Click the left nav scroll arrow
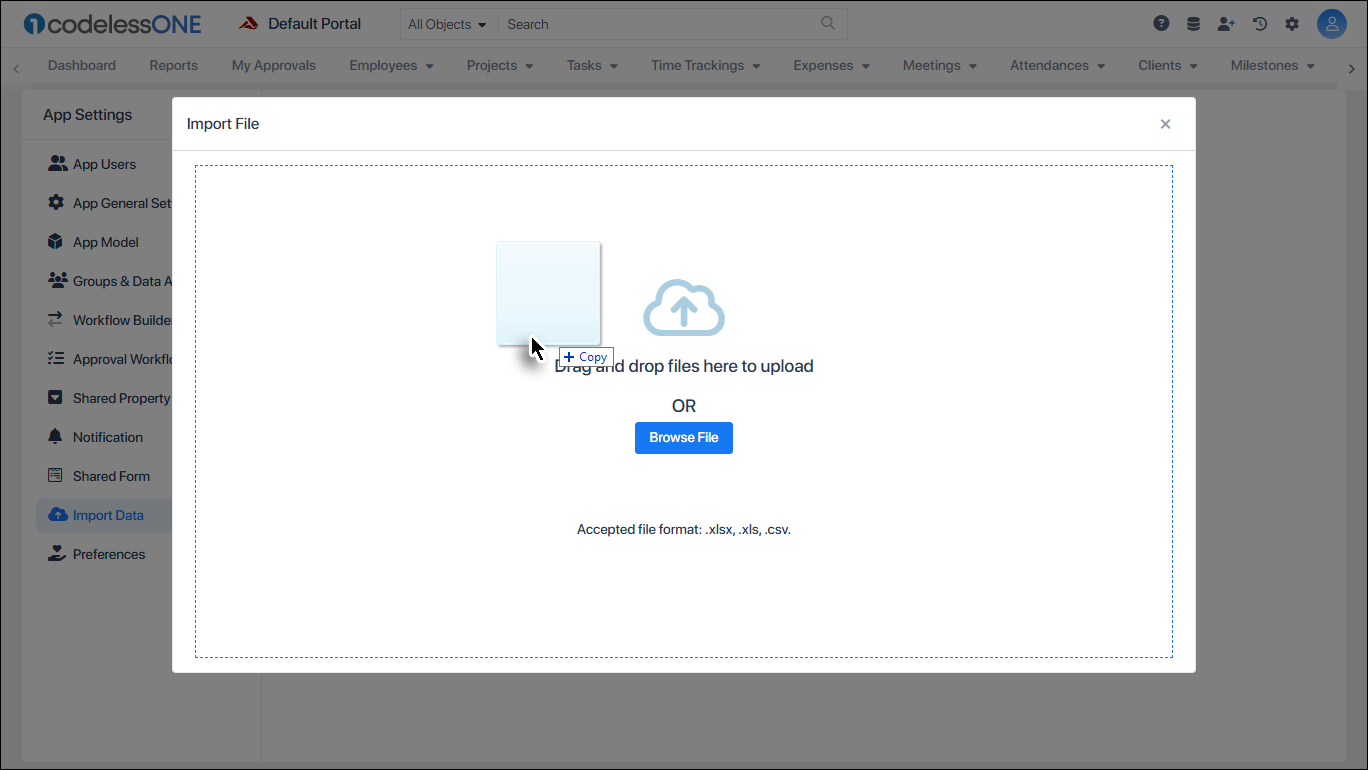This screenshot has width=1368, height=770. 16,68
